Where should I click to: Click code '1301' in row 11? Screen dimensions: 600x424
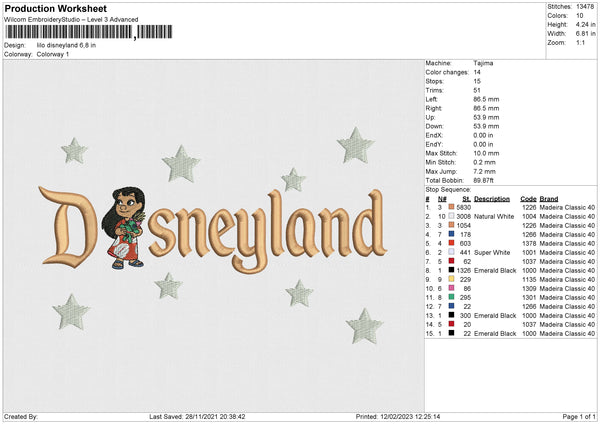(x=529, y=298)
